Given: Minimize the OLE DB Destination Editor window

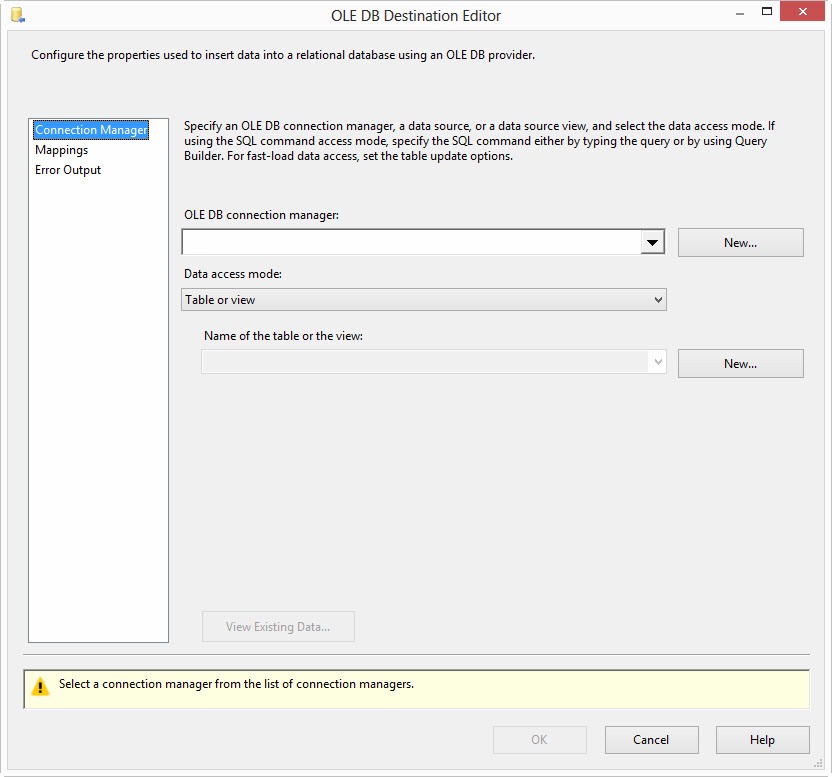Looking at the screenshot, I should [x=740, y=13].
